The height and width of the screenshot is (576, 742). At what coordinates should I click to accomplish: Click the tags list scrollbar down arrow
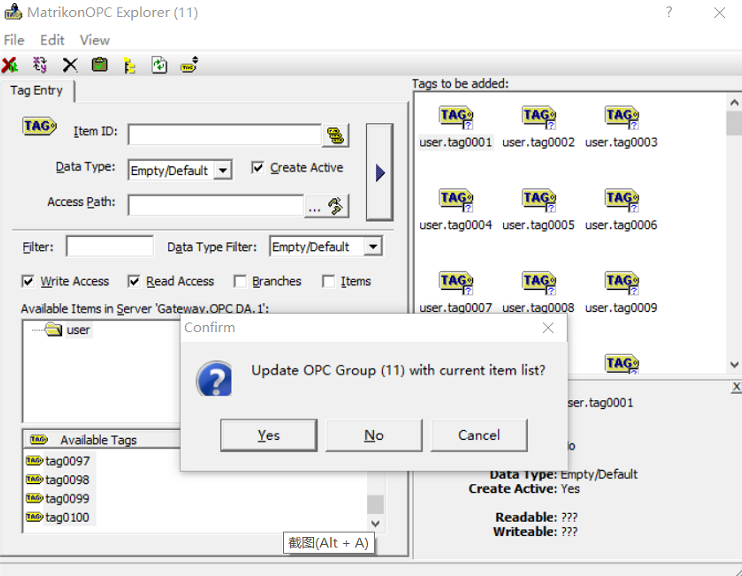point(734,364)
